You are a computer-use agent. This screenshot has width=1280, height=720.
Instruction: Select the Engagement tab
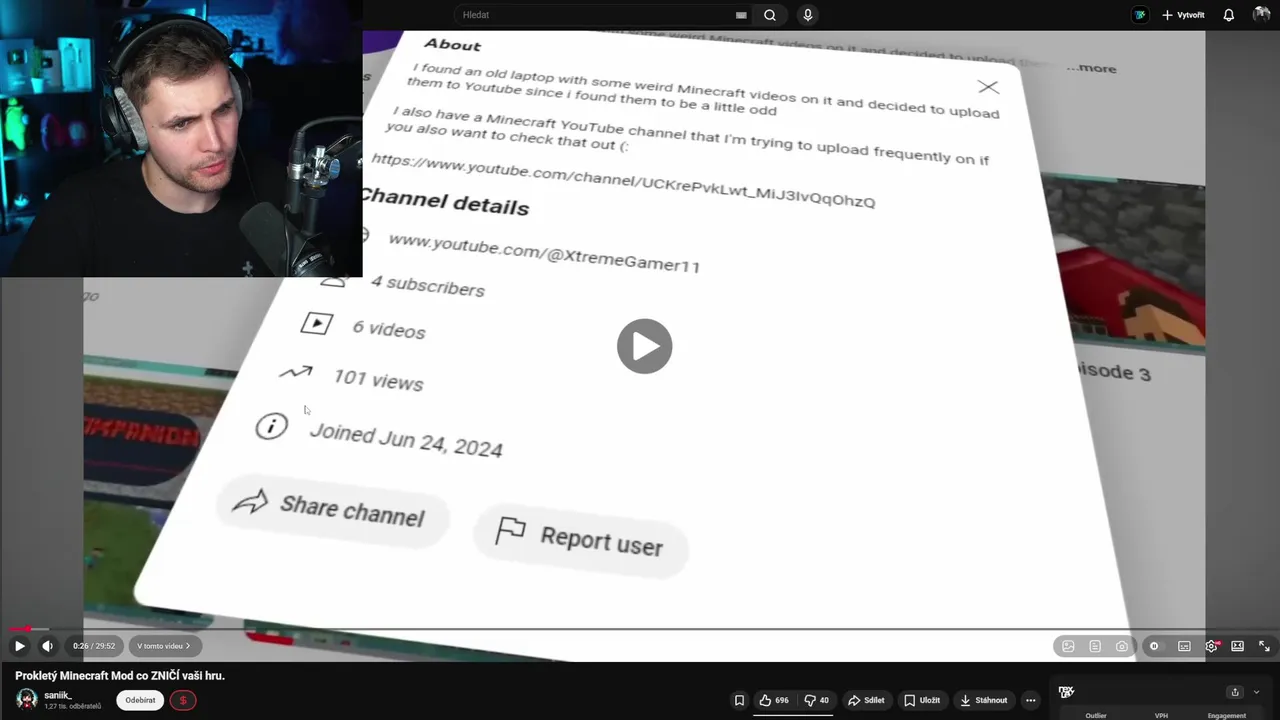(x=1227, y=716)
